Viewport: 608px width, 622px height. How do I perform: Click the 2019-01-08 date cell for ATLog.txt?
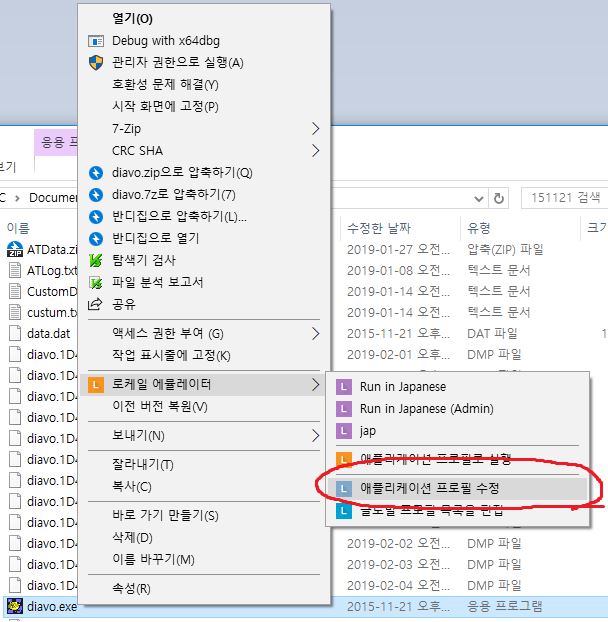click(398, 271)
